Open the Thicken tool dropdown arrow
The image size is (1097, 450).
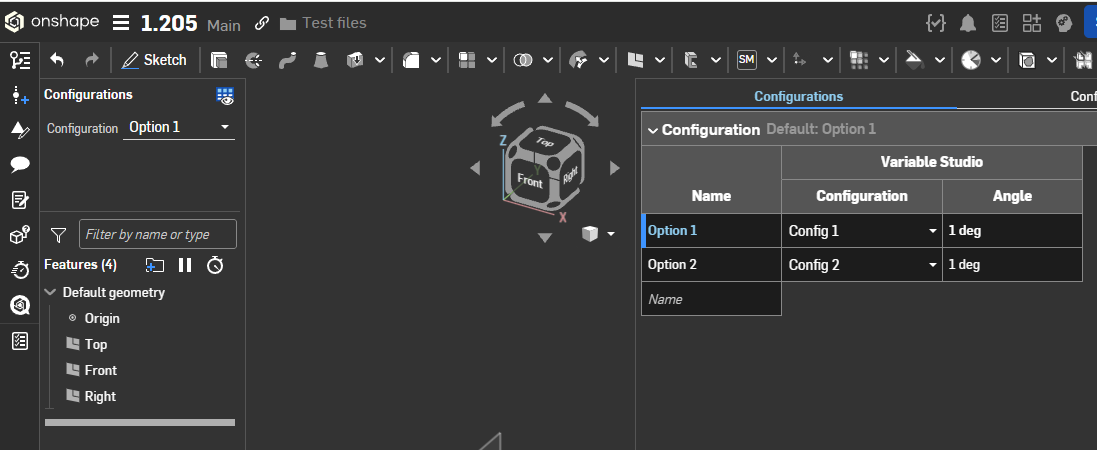point(380,61)
